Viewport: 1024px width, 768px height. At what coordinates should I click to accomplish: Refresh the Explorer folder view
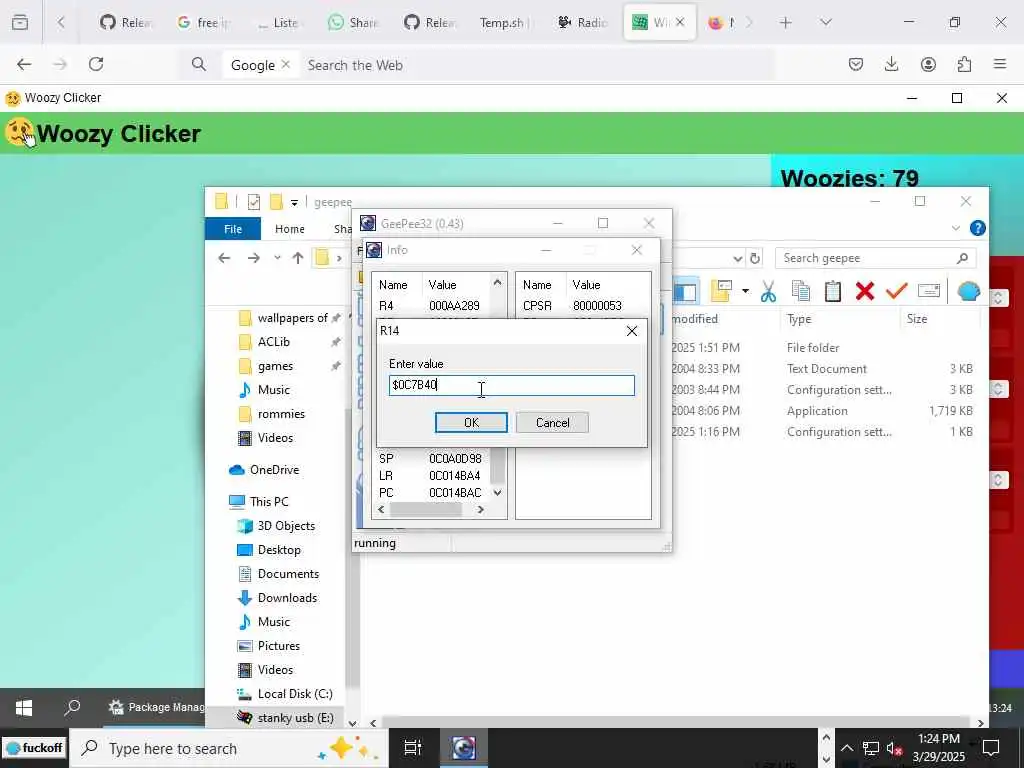(755, 258)
